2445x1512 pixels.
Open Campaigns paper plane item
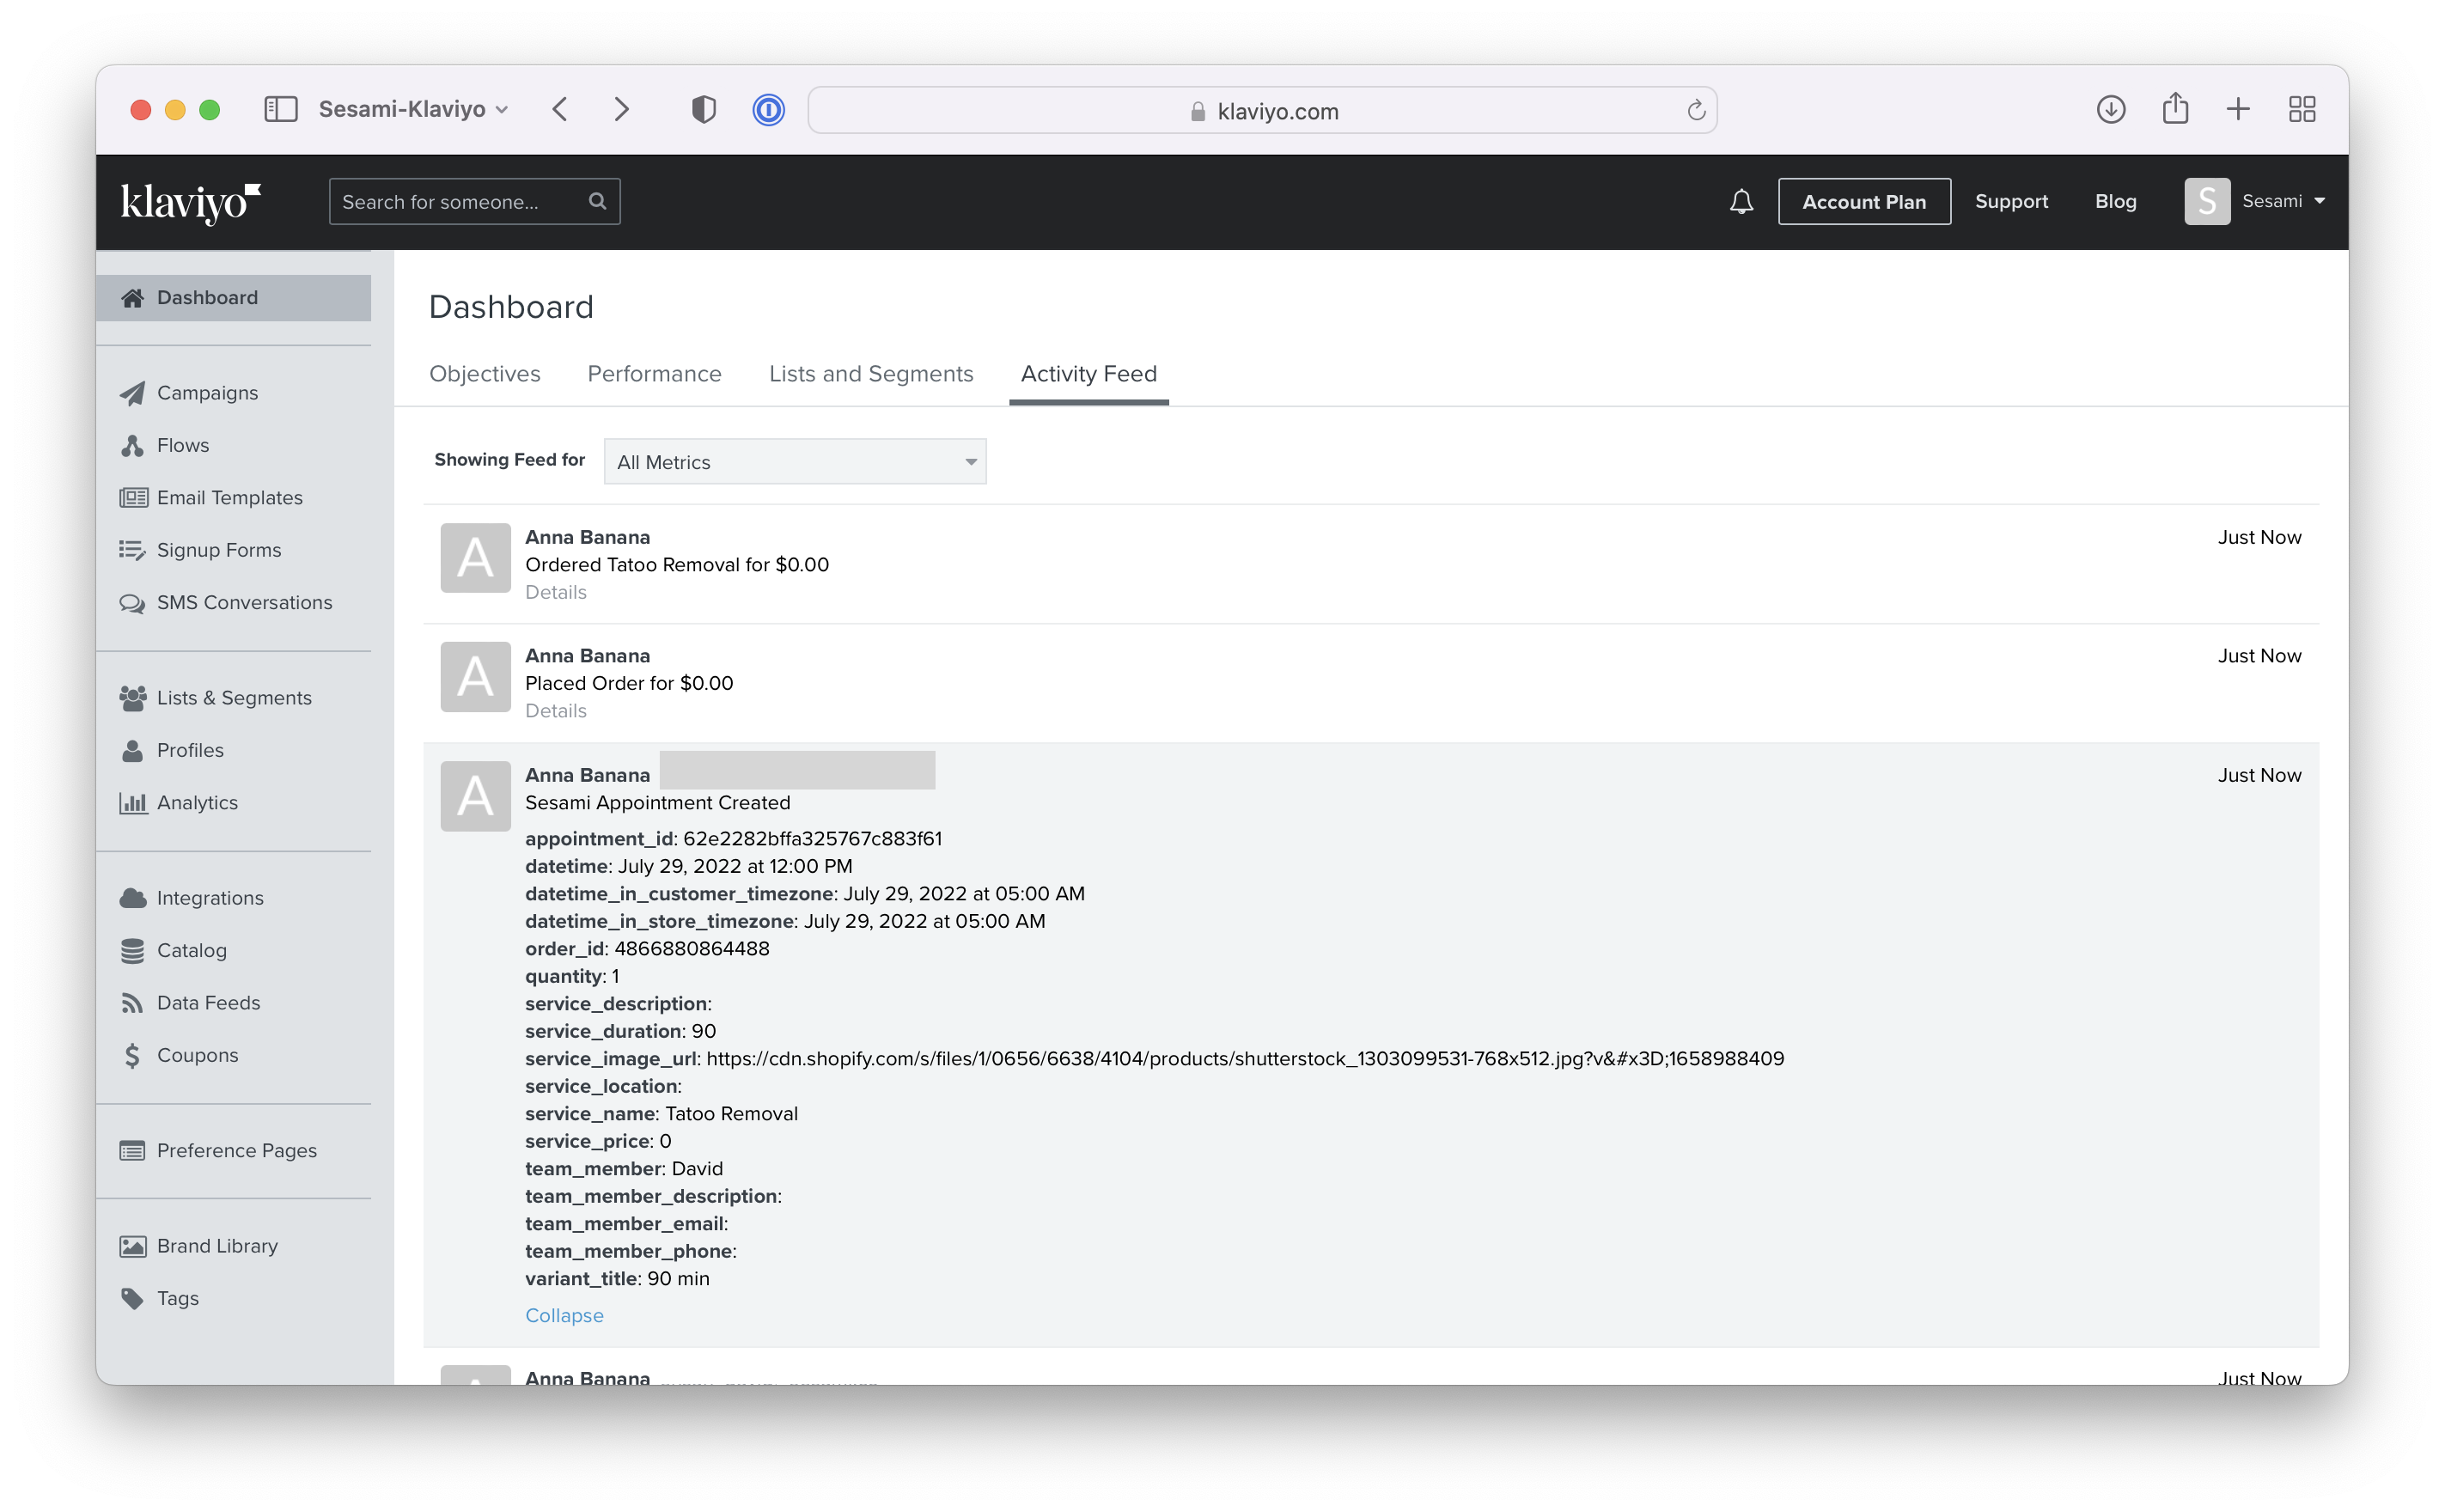tap(206, 393)
